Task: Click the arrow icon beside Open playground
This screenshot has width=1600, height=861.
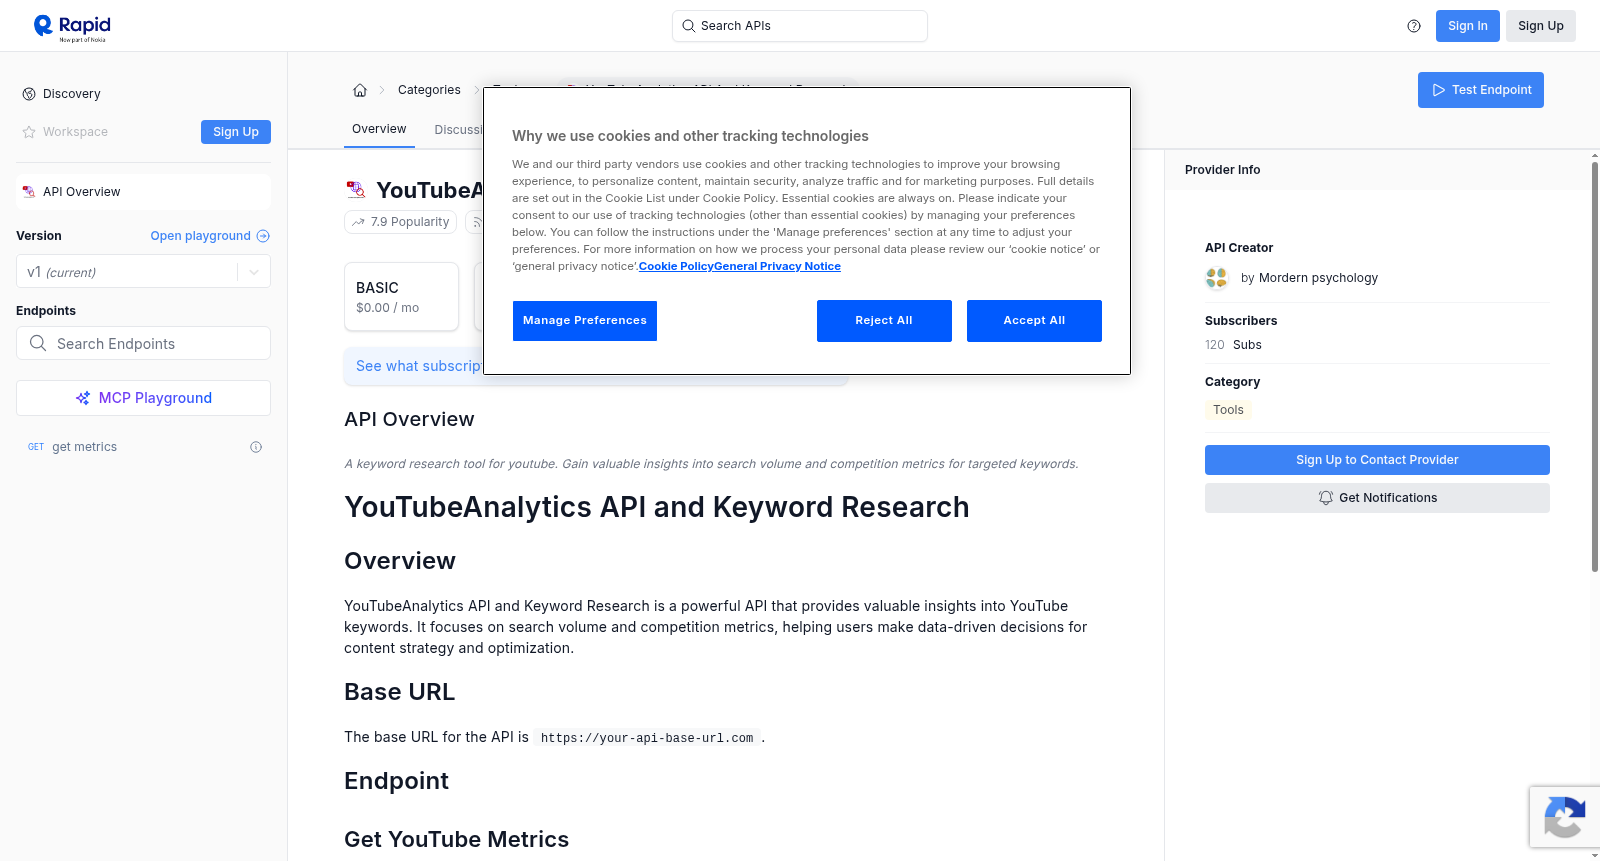Action: click(x=263, y=236)
